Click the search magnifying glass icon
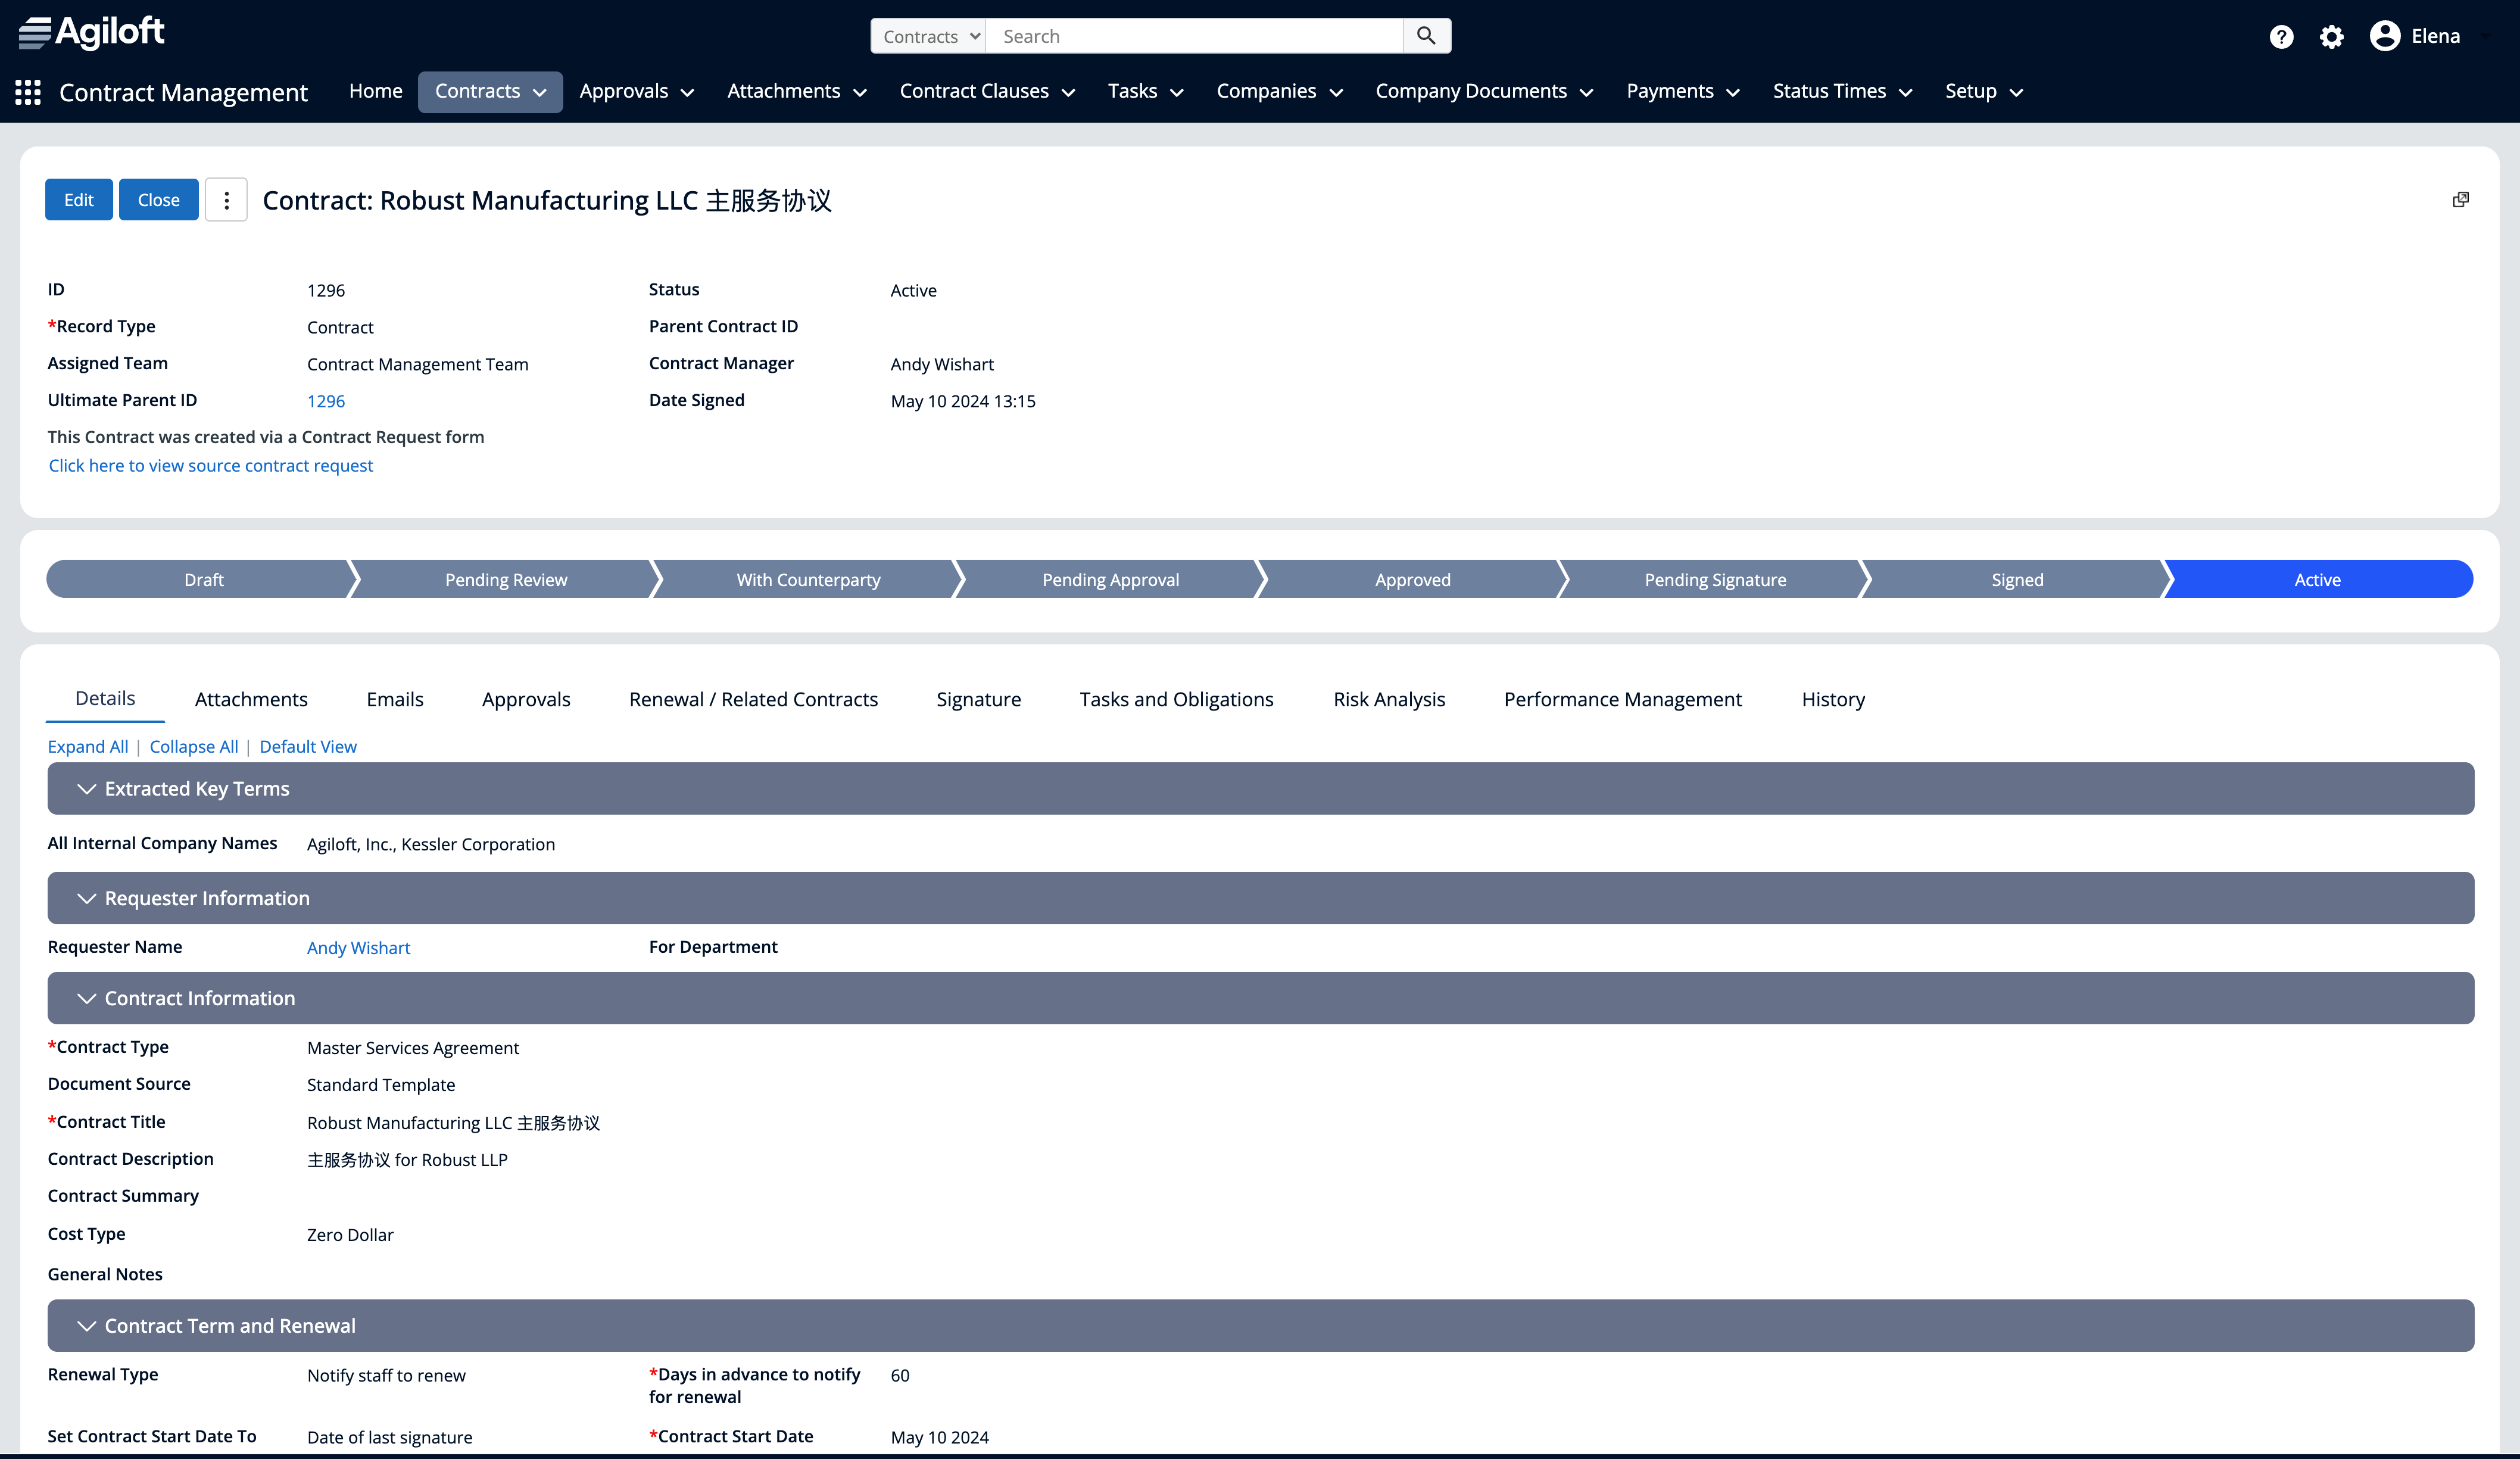 [x=1426, y=35]
